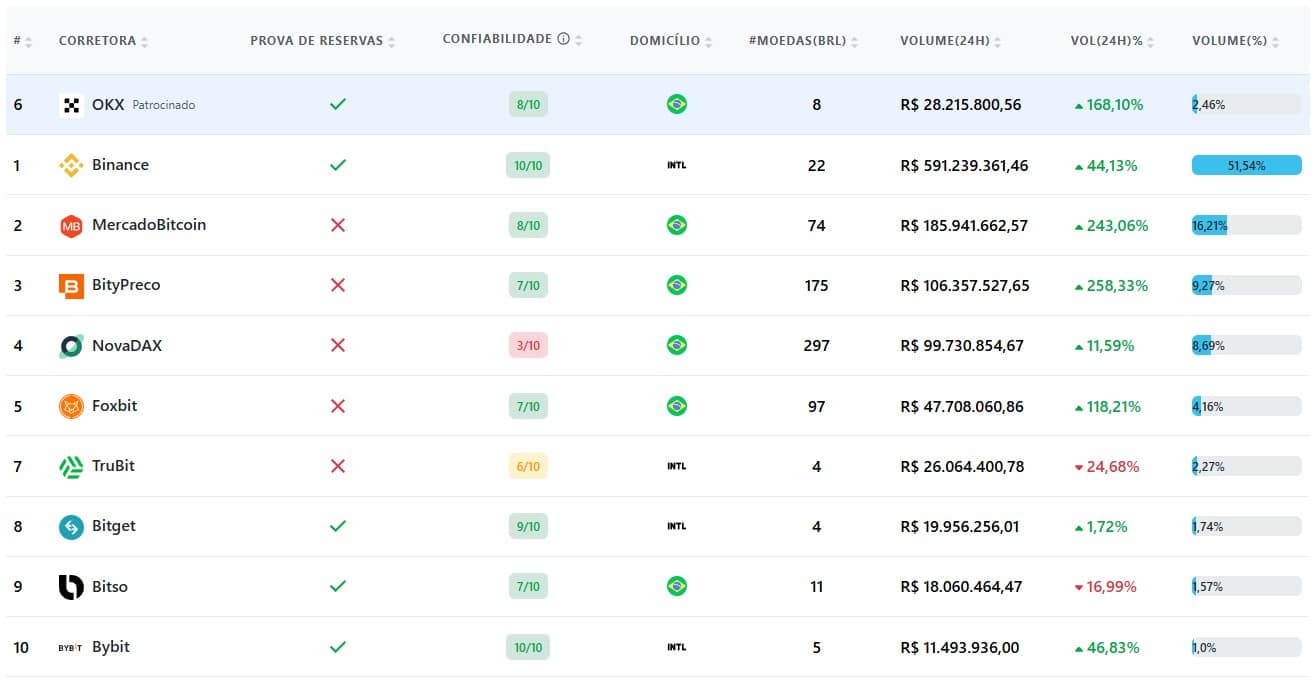The width and height of the screenshot is (1315, 682).
Task: Click the INTL domicile badge for Binance
Action: [x=677, y=165]
